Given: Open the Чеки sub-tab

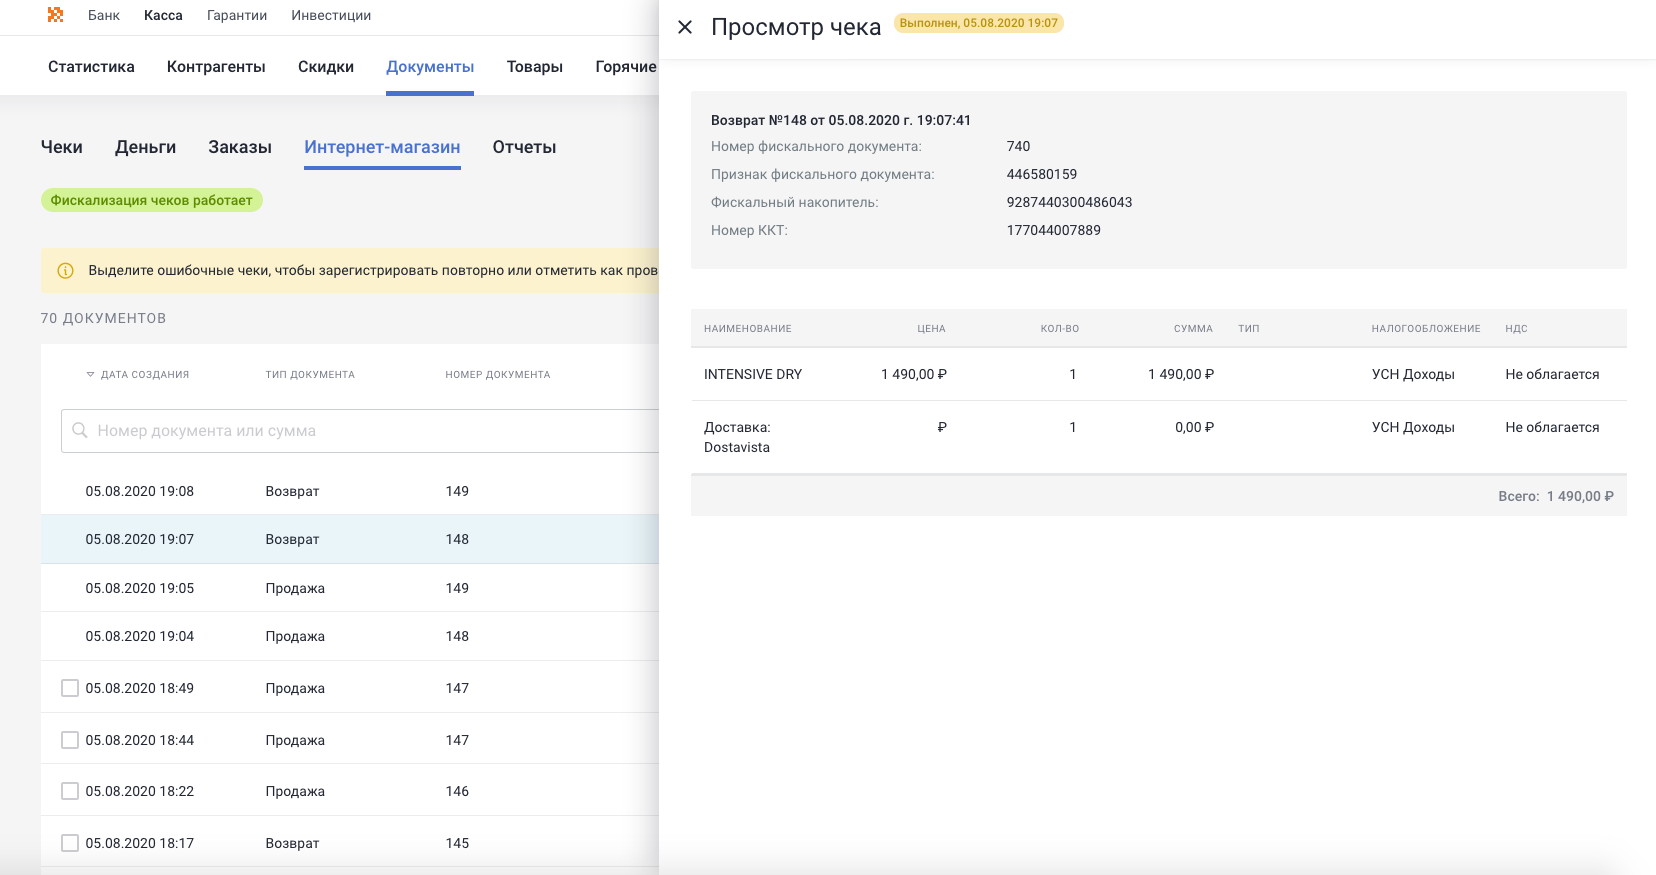Looking at the screenshot, I should pos(61,147).
